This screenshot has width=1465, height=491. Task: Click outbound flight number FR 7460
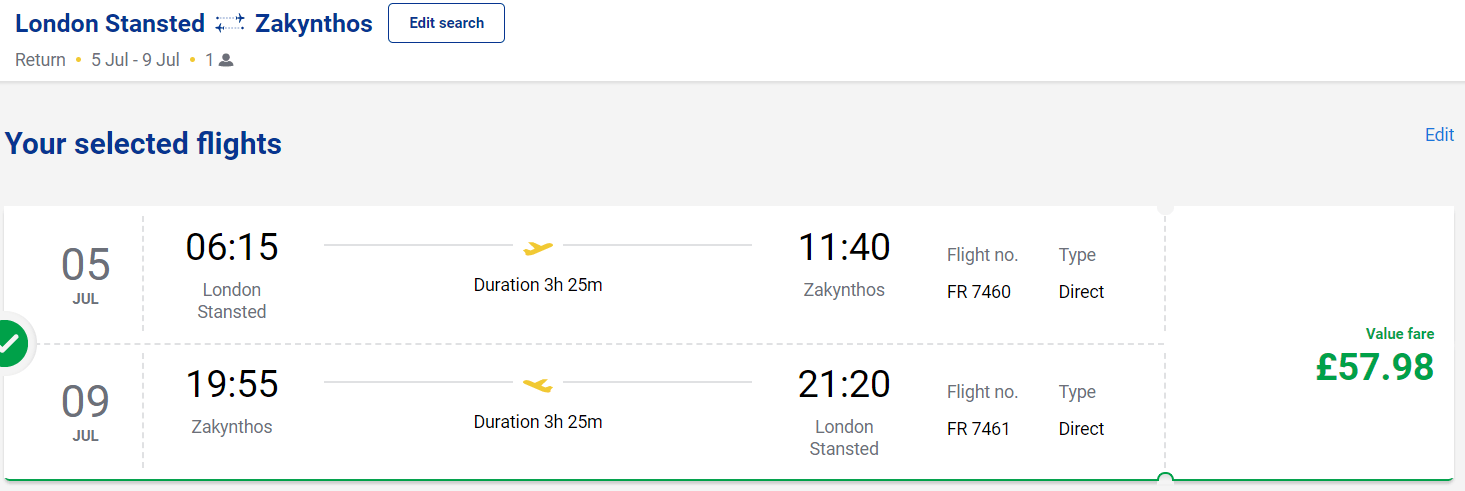(979, 292)
